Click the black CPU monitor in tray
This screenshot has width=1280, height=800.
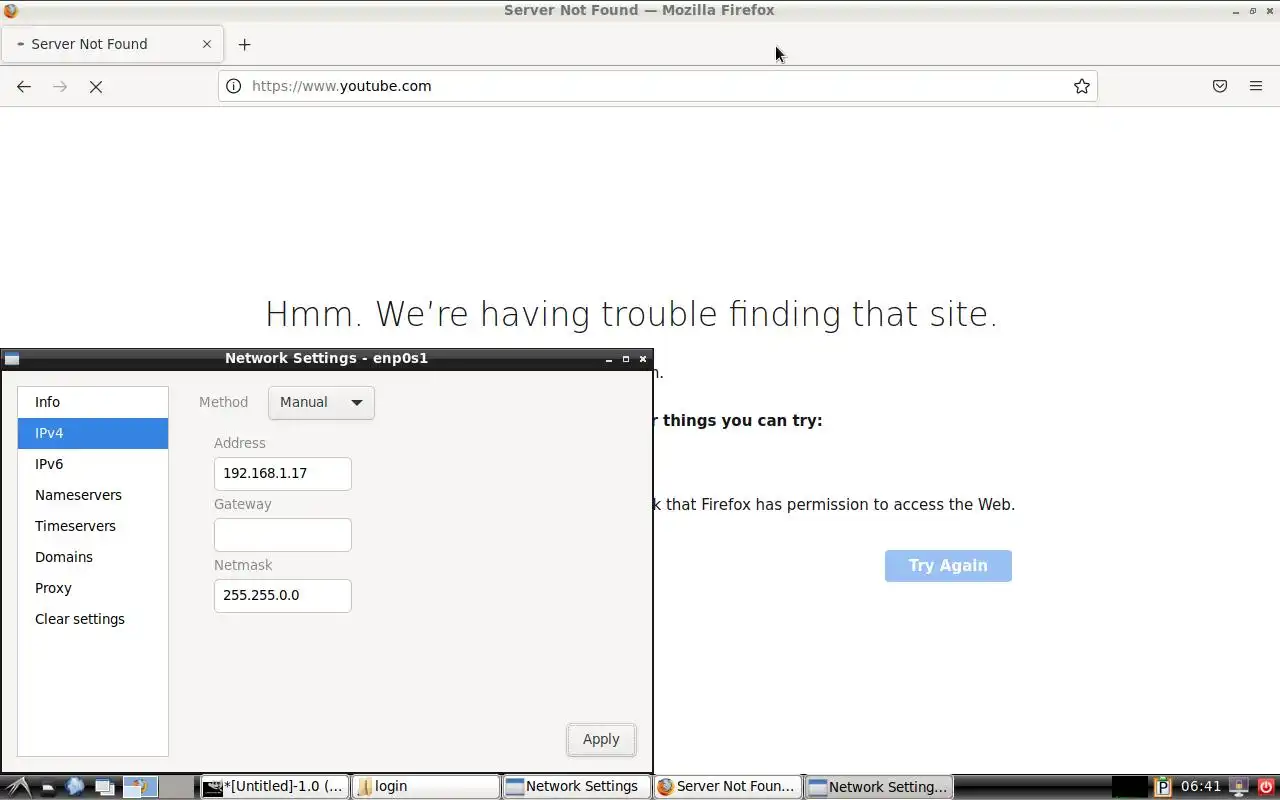(1129, 787)
